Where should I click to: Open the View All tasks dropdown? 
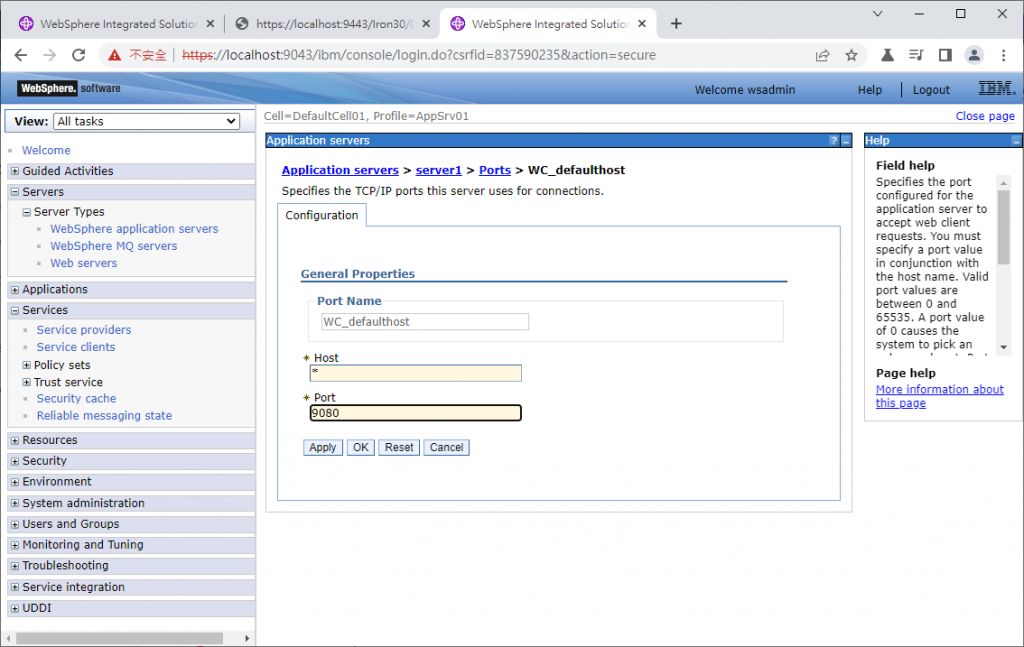point(146,121)
